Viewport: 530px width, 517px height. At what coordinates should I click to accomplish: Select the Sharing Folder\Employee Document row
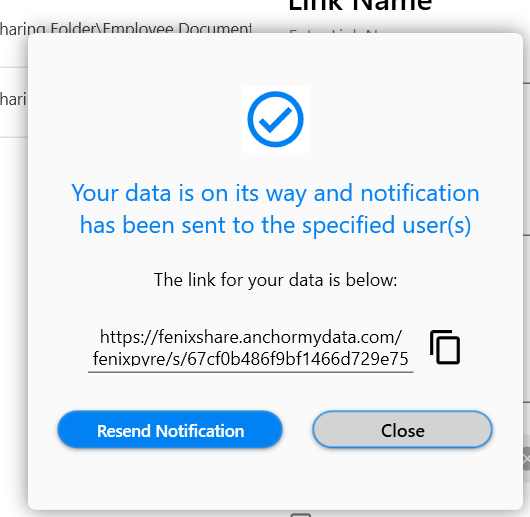point(126,28)
